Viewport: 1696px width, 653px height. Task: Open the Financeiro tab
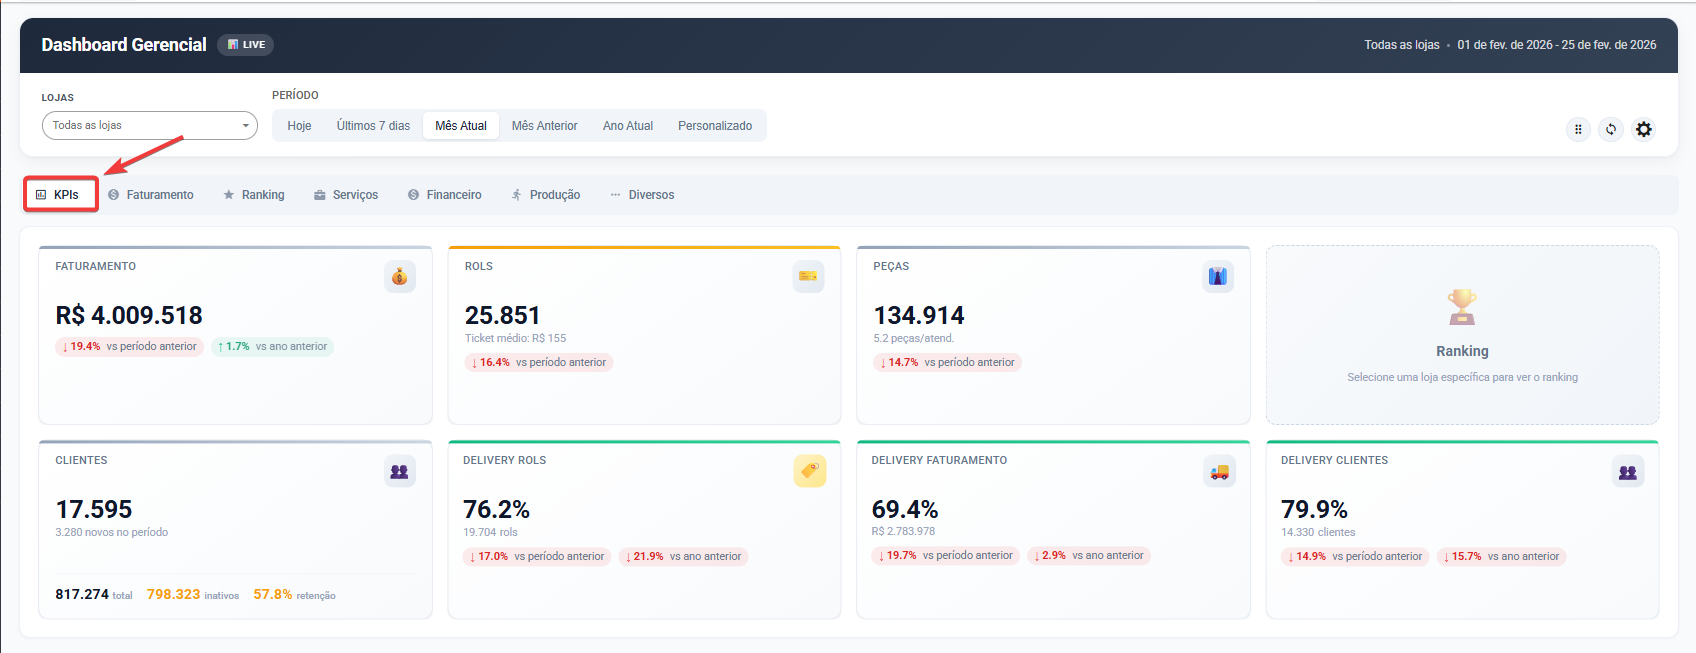click(x=445, y=195)
